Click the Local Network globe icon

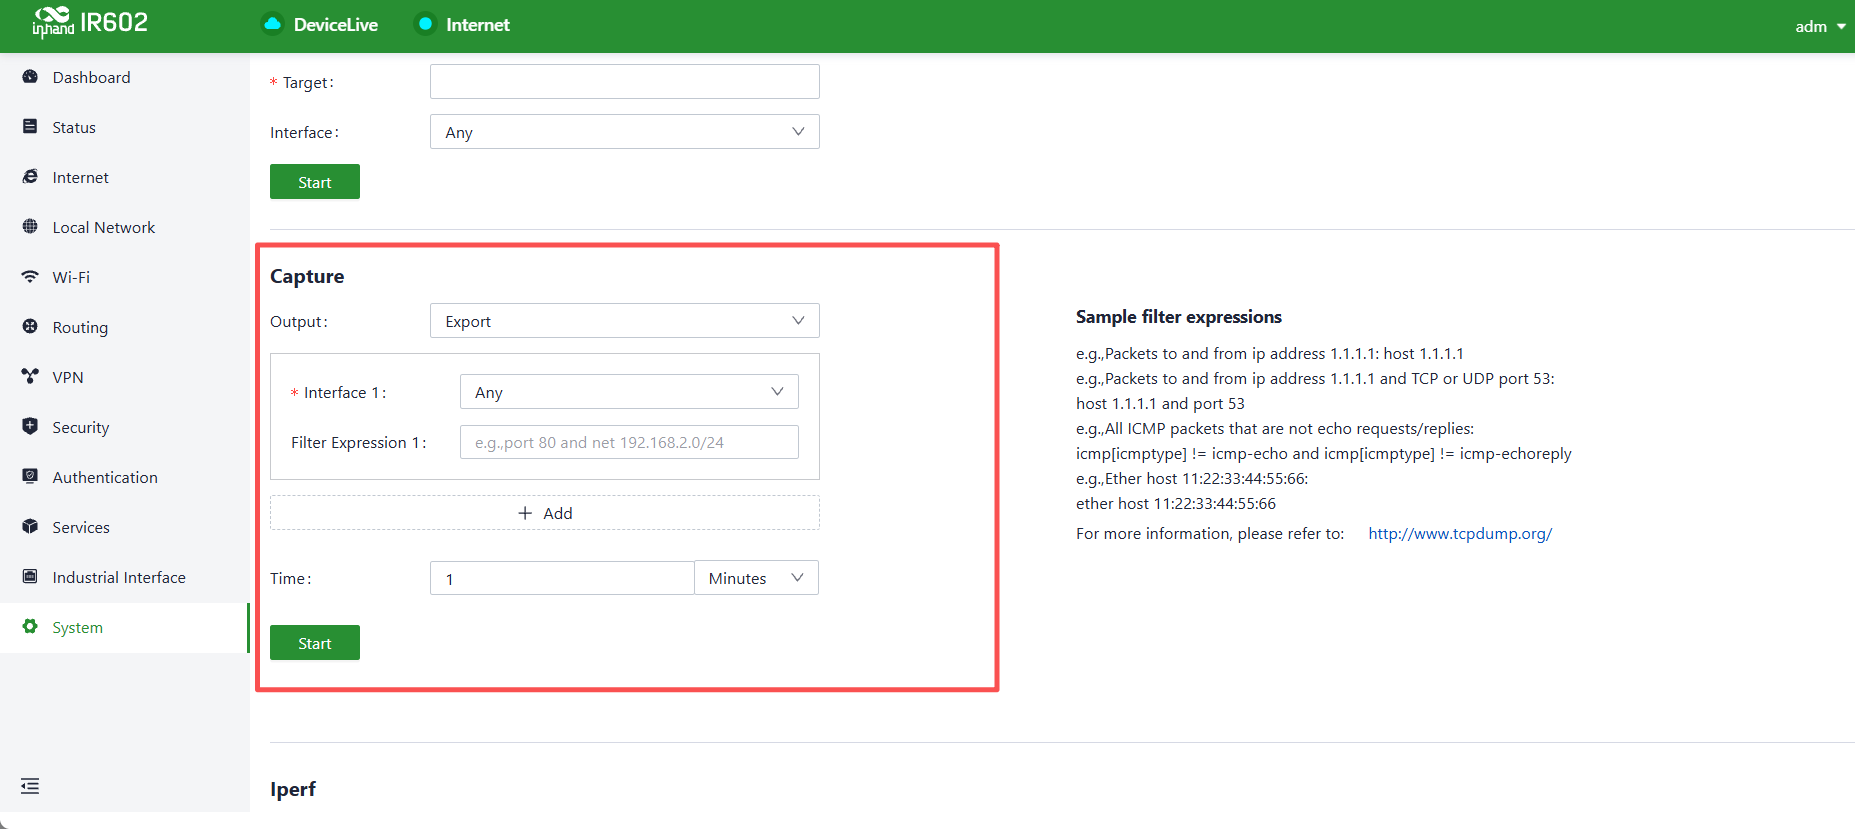coord(30,227)
